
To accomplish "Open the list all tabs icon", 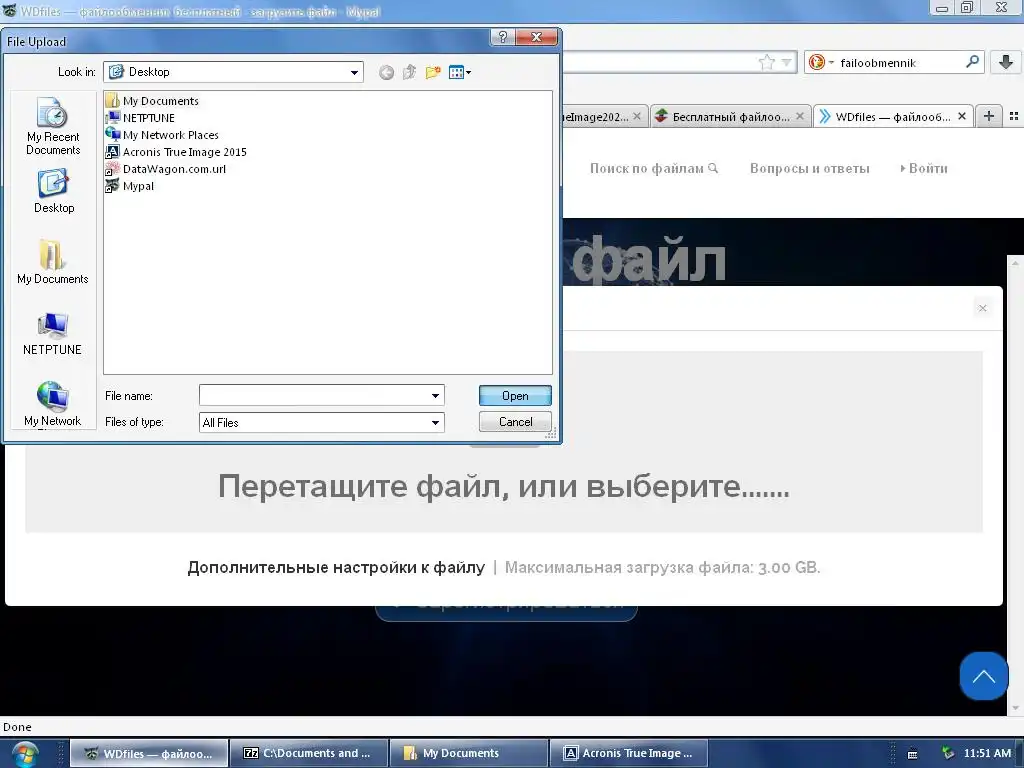I will (x=1014, y=116).
